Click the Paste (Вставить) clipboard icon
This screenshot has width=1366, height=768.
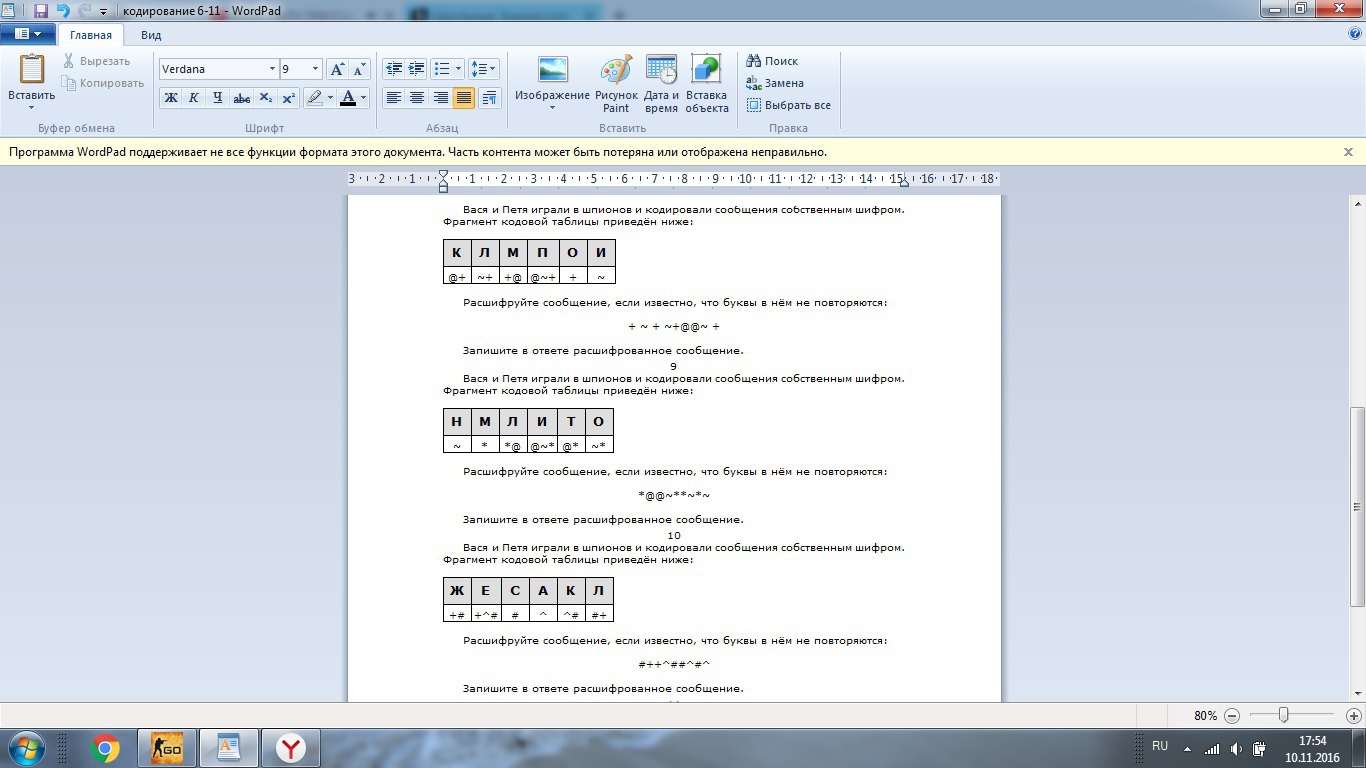point(31,70)
